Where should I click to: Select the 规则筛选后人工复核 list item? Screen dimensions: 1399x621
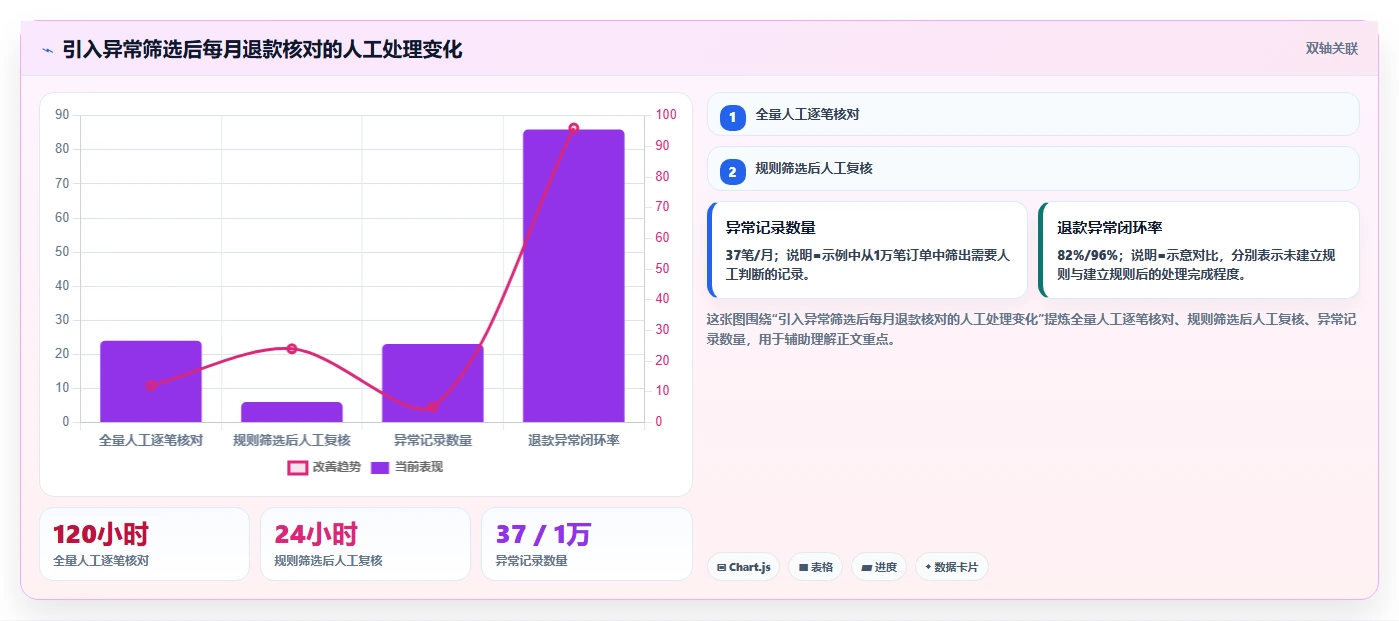point(1033,169)
